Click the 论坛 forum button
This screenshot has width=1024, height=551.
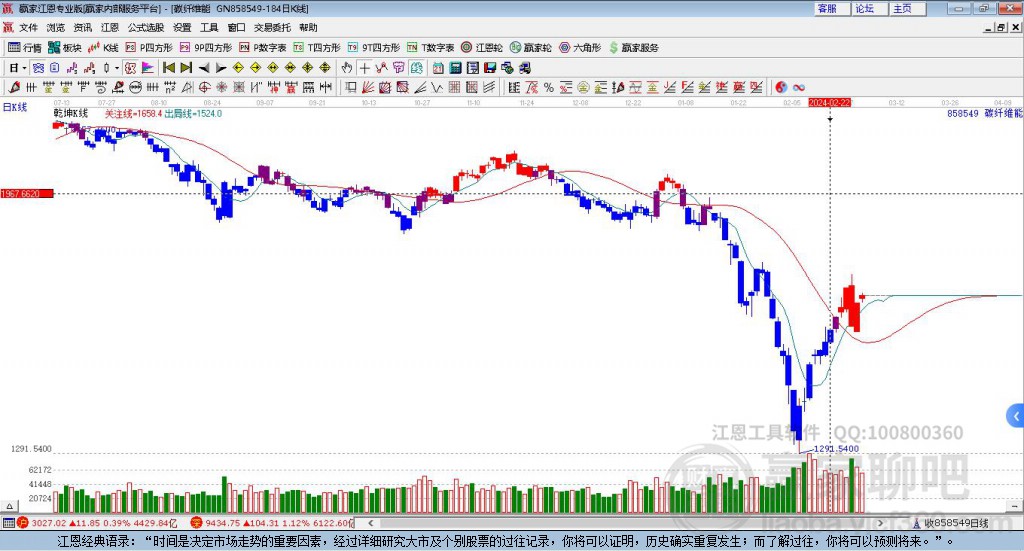coord(869,8)
